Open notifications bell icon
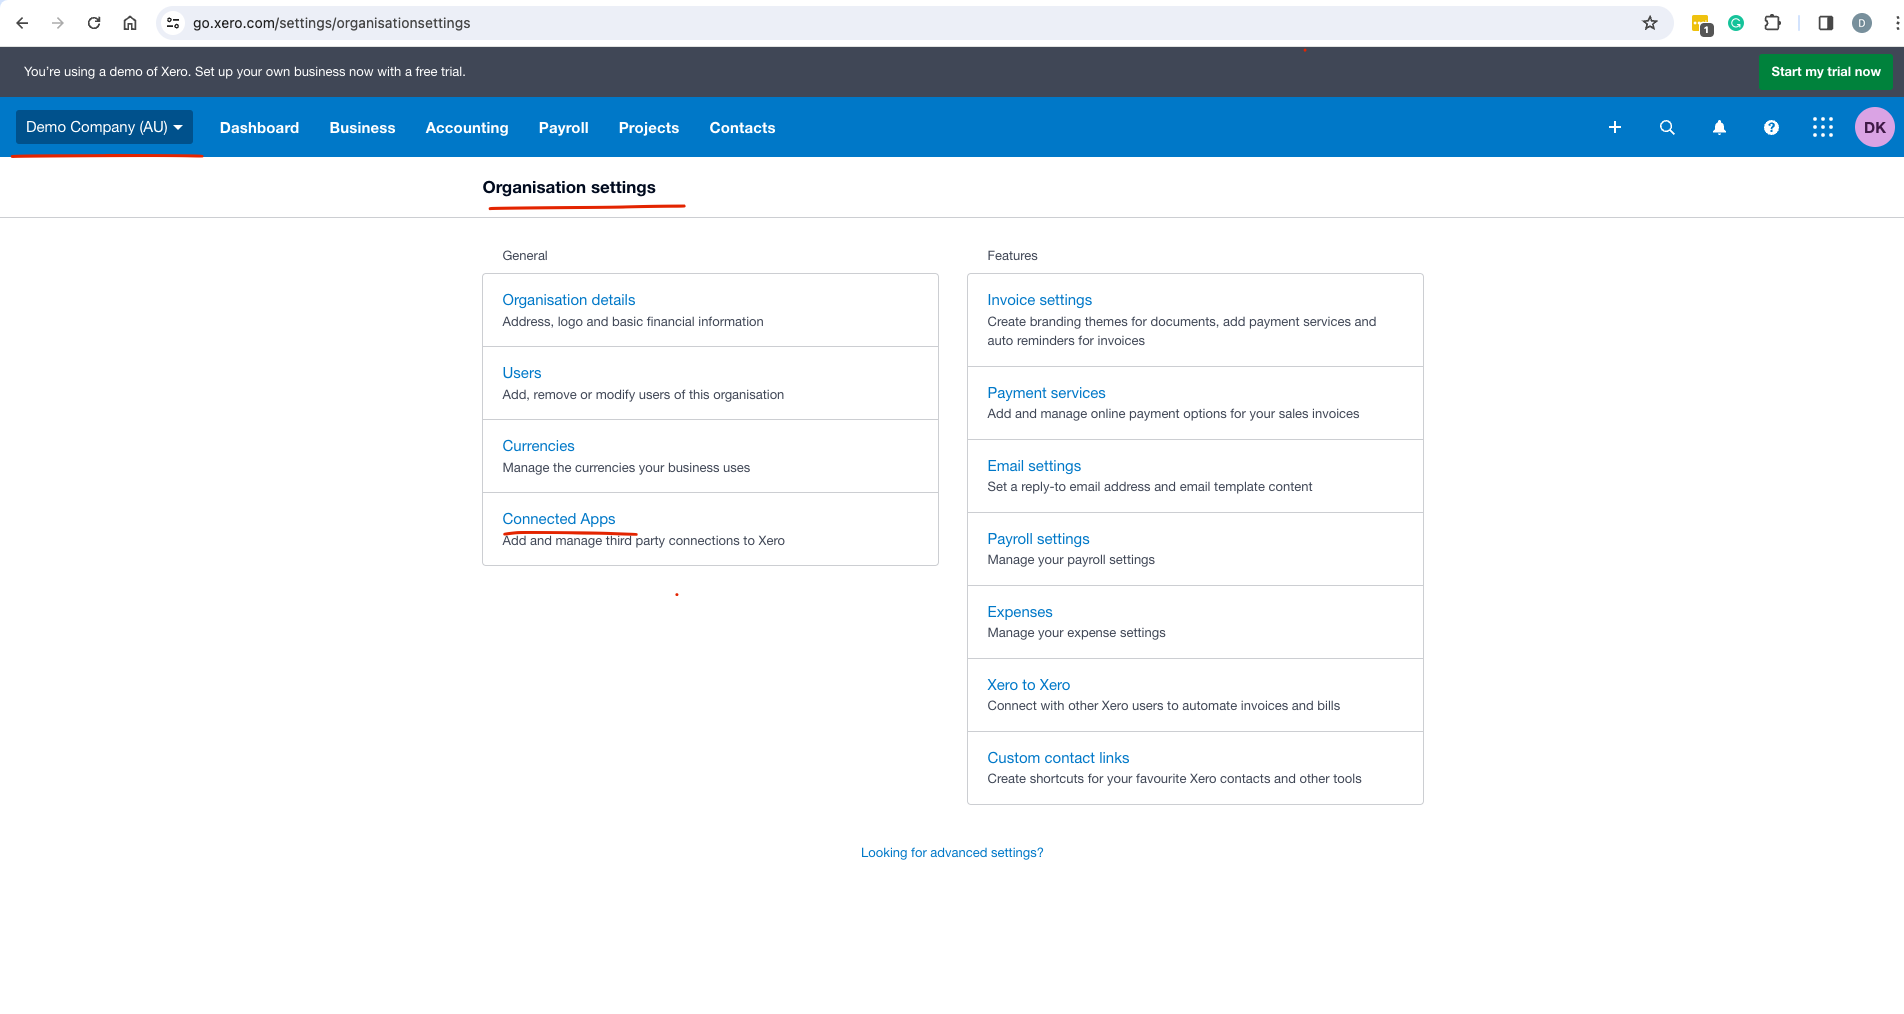The image size is (1904, 1014). 1719,127
